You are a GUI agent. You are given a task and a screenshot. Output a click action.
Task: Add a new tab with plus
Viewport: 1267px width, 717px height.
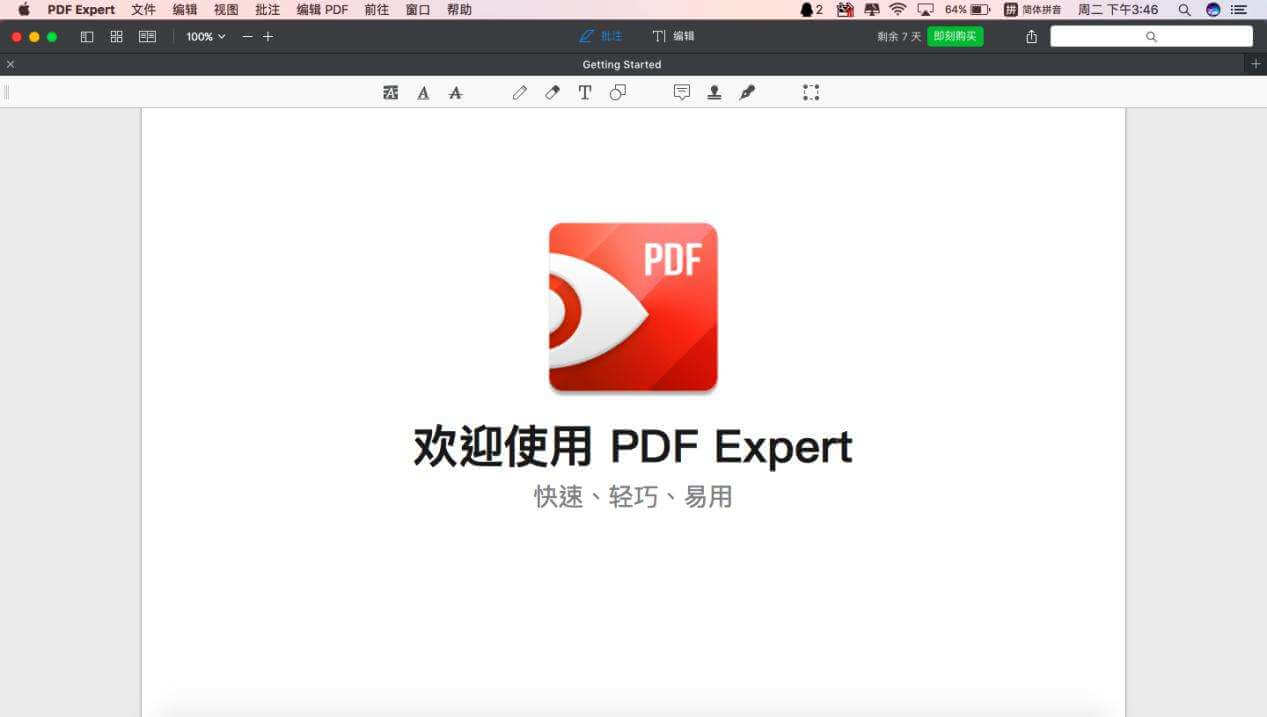pyautogui.click(x=1256, y=64)
